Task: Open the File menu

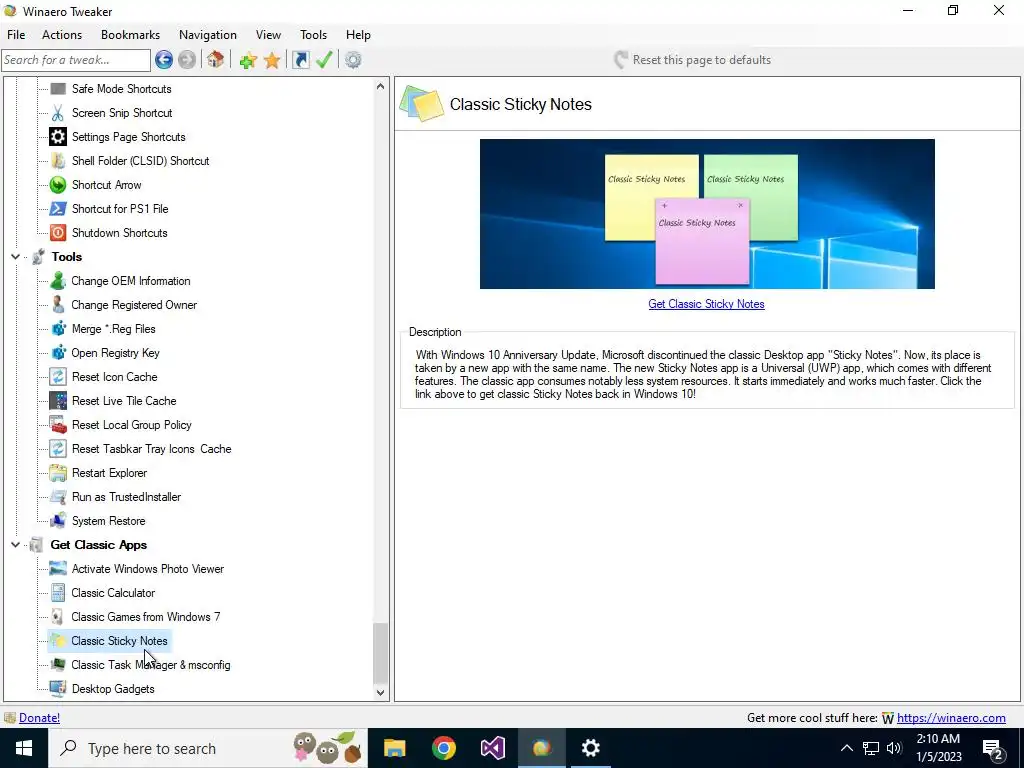Action: [x=16, y=35]
